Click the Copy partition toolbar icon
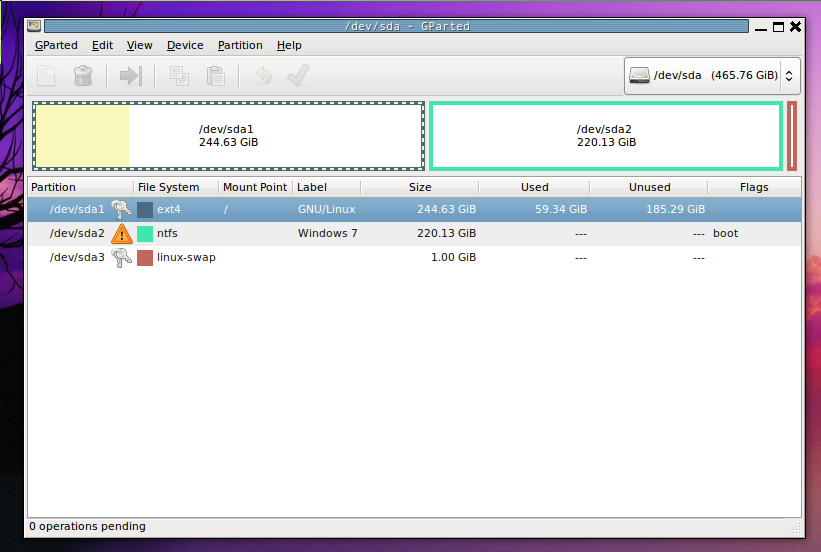821x552 pixels. click(179, 76)
